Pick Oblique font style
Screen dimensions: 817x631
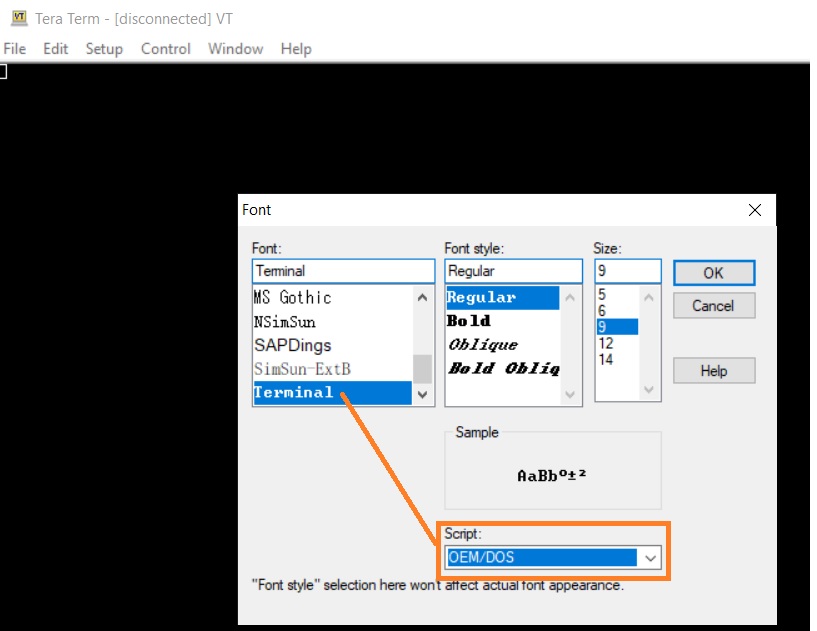pos(483,344)
